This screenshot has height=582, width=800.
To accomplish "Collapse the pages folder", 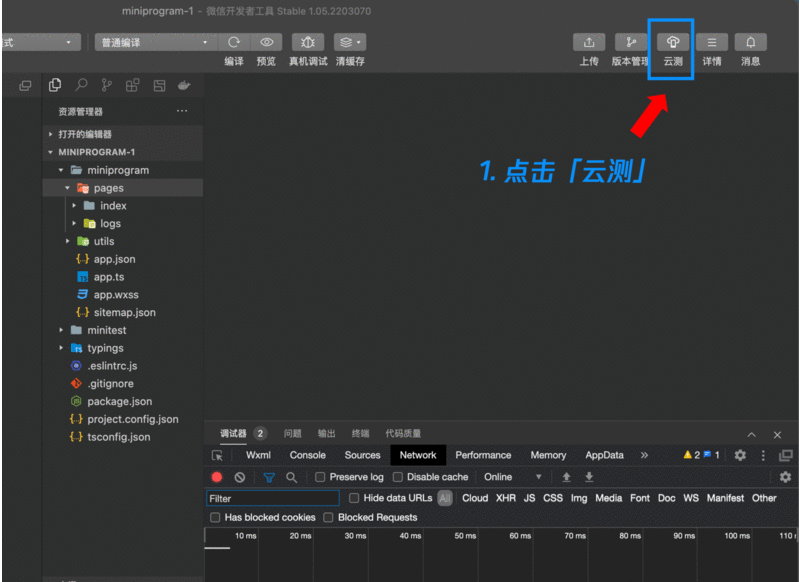I will coord(67,188).
